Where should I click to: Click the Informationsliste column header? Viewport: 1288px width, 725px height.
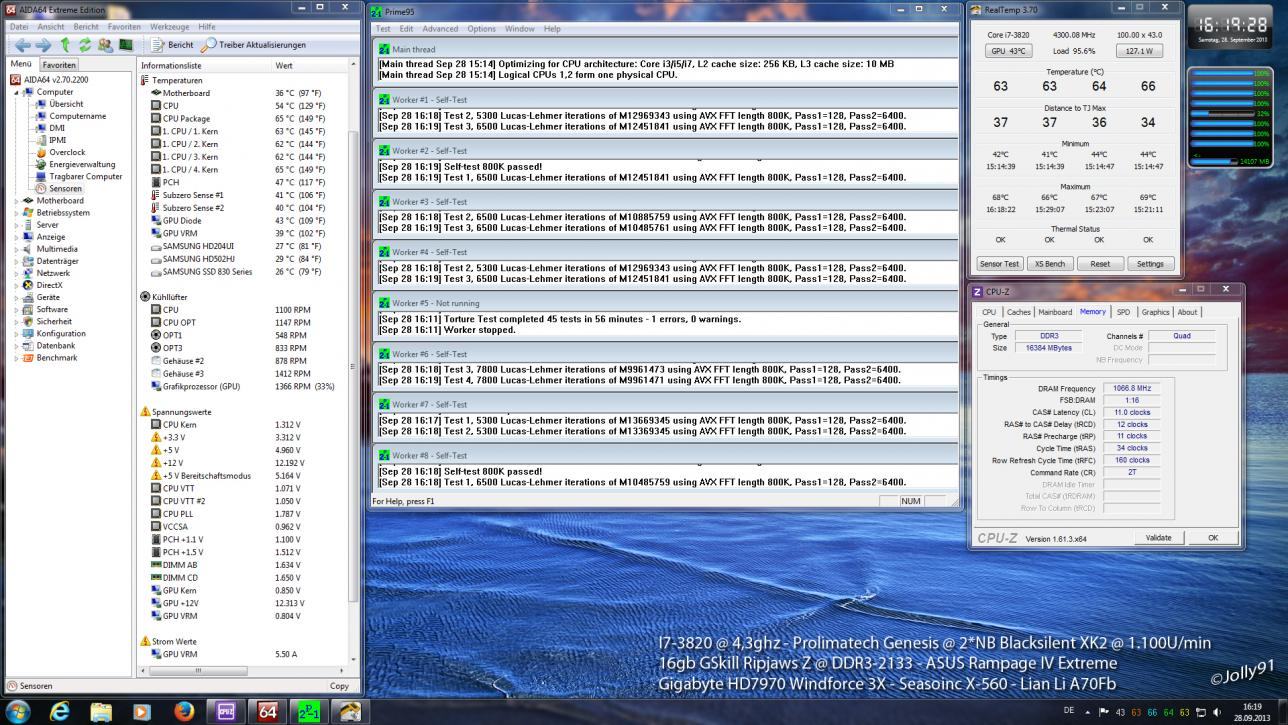pyautogui.click(x=204, y=65)
